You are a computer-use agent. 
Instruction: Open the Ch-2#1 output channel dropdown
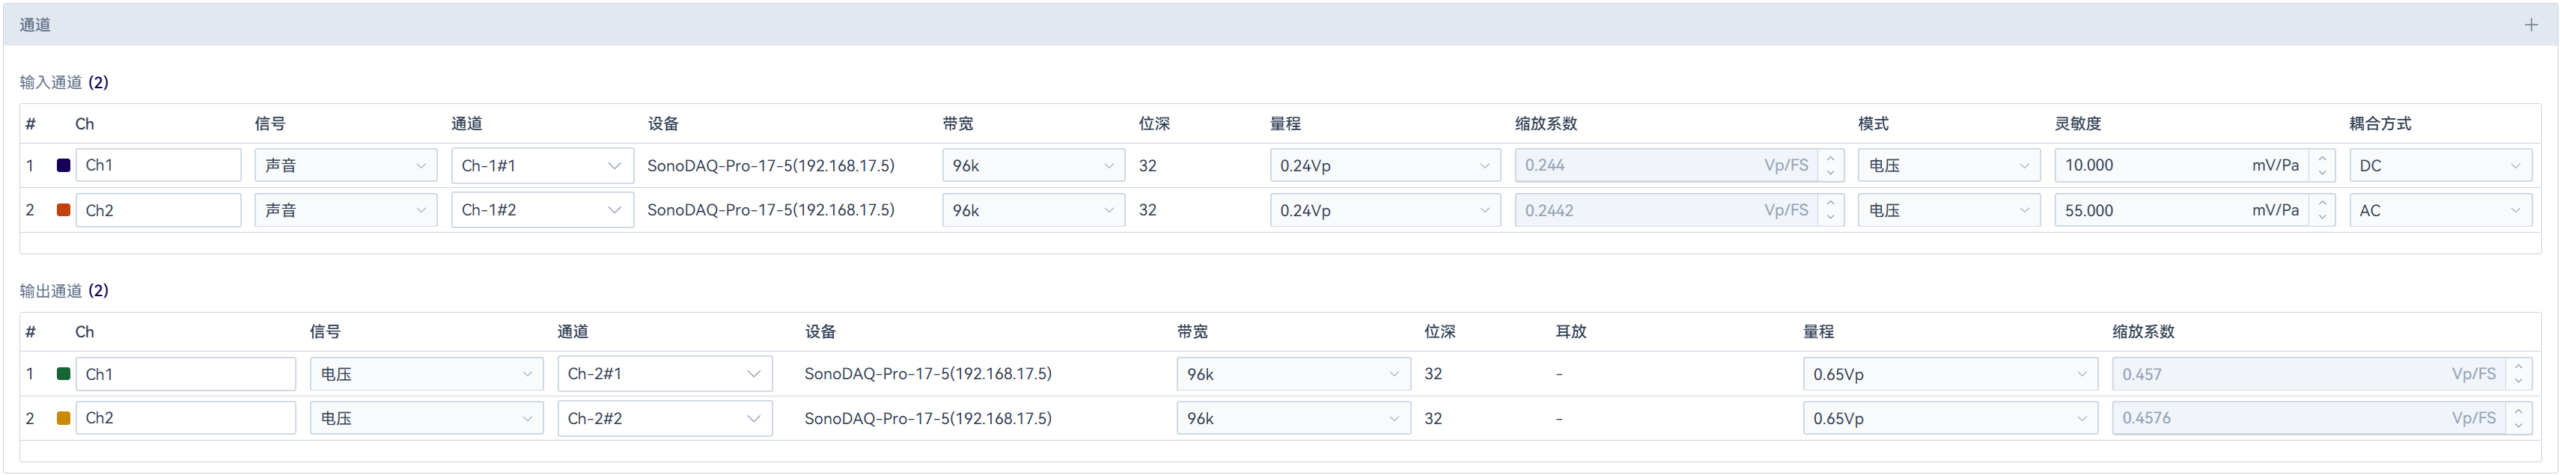(664, 374)
